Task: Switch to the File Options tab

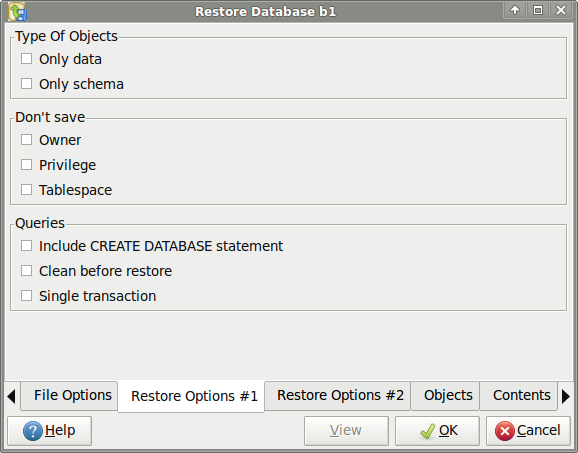Action: pyautogui.click(x=69, y=395)
